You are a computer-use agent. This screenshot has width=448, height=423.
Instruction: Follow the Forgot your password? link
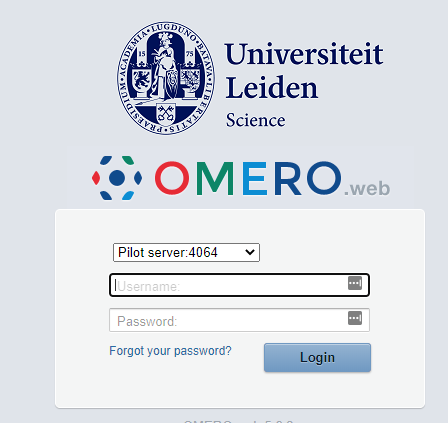click(x=170, y=351)
